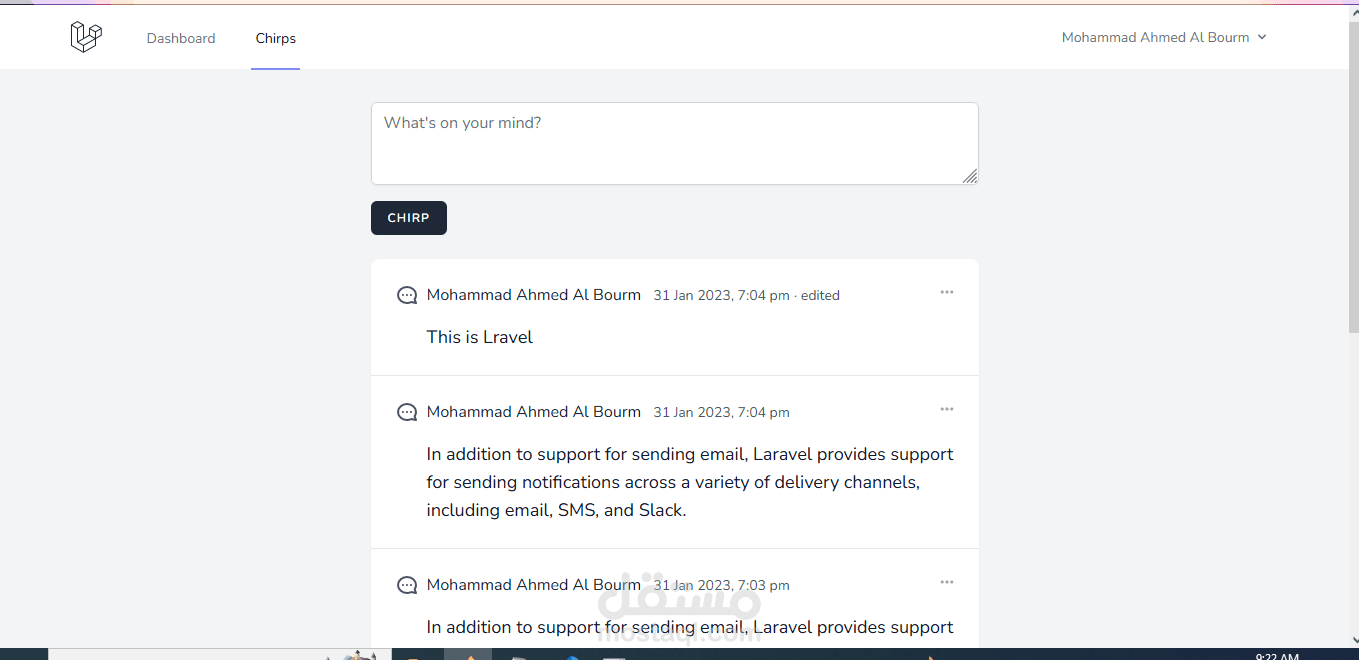The image size is (1359, 660).
Task: Click the speech bubble icon beside "This is Lravel"
Action: 407,295
